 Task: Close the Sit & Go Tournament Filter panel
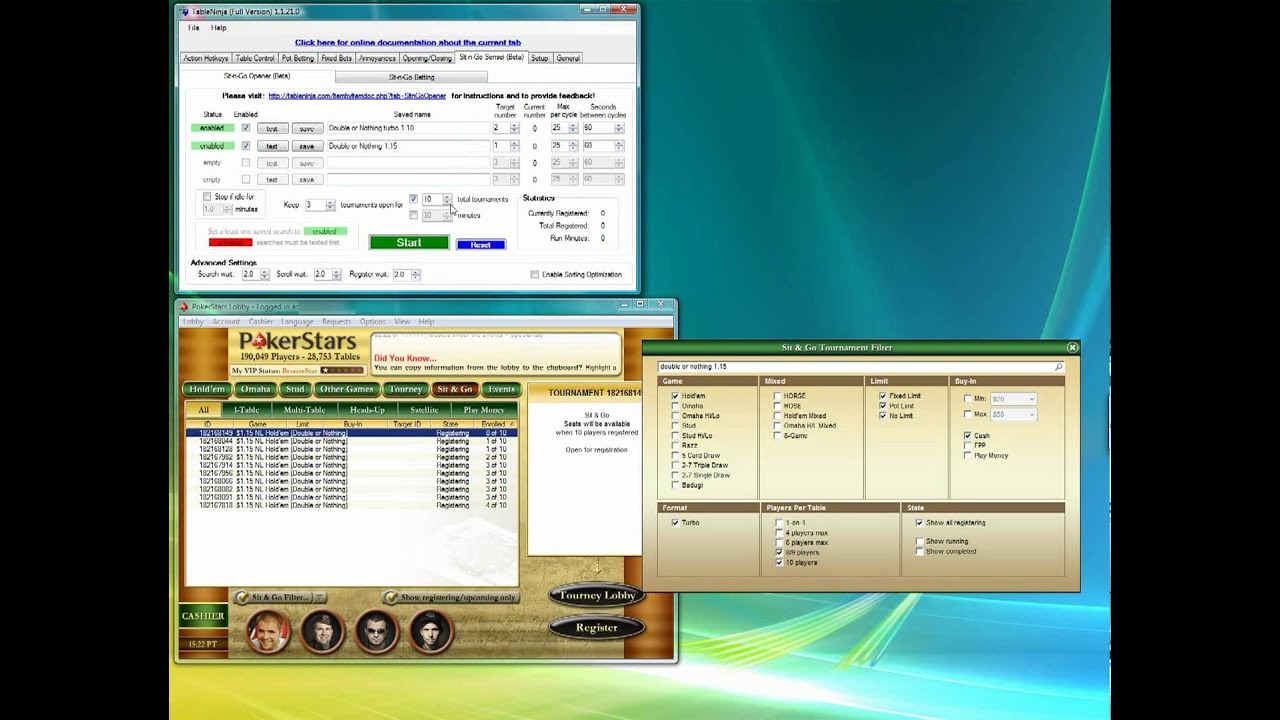1072,348
